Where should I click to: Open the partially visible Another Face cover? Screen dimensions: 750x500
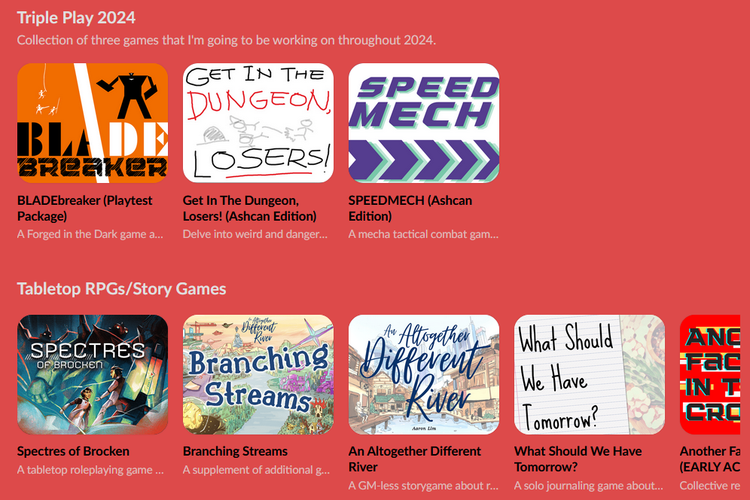click(x=710, y=375)
